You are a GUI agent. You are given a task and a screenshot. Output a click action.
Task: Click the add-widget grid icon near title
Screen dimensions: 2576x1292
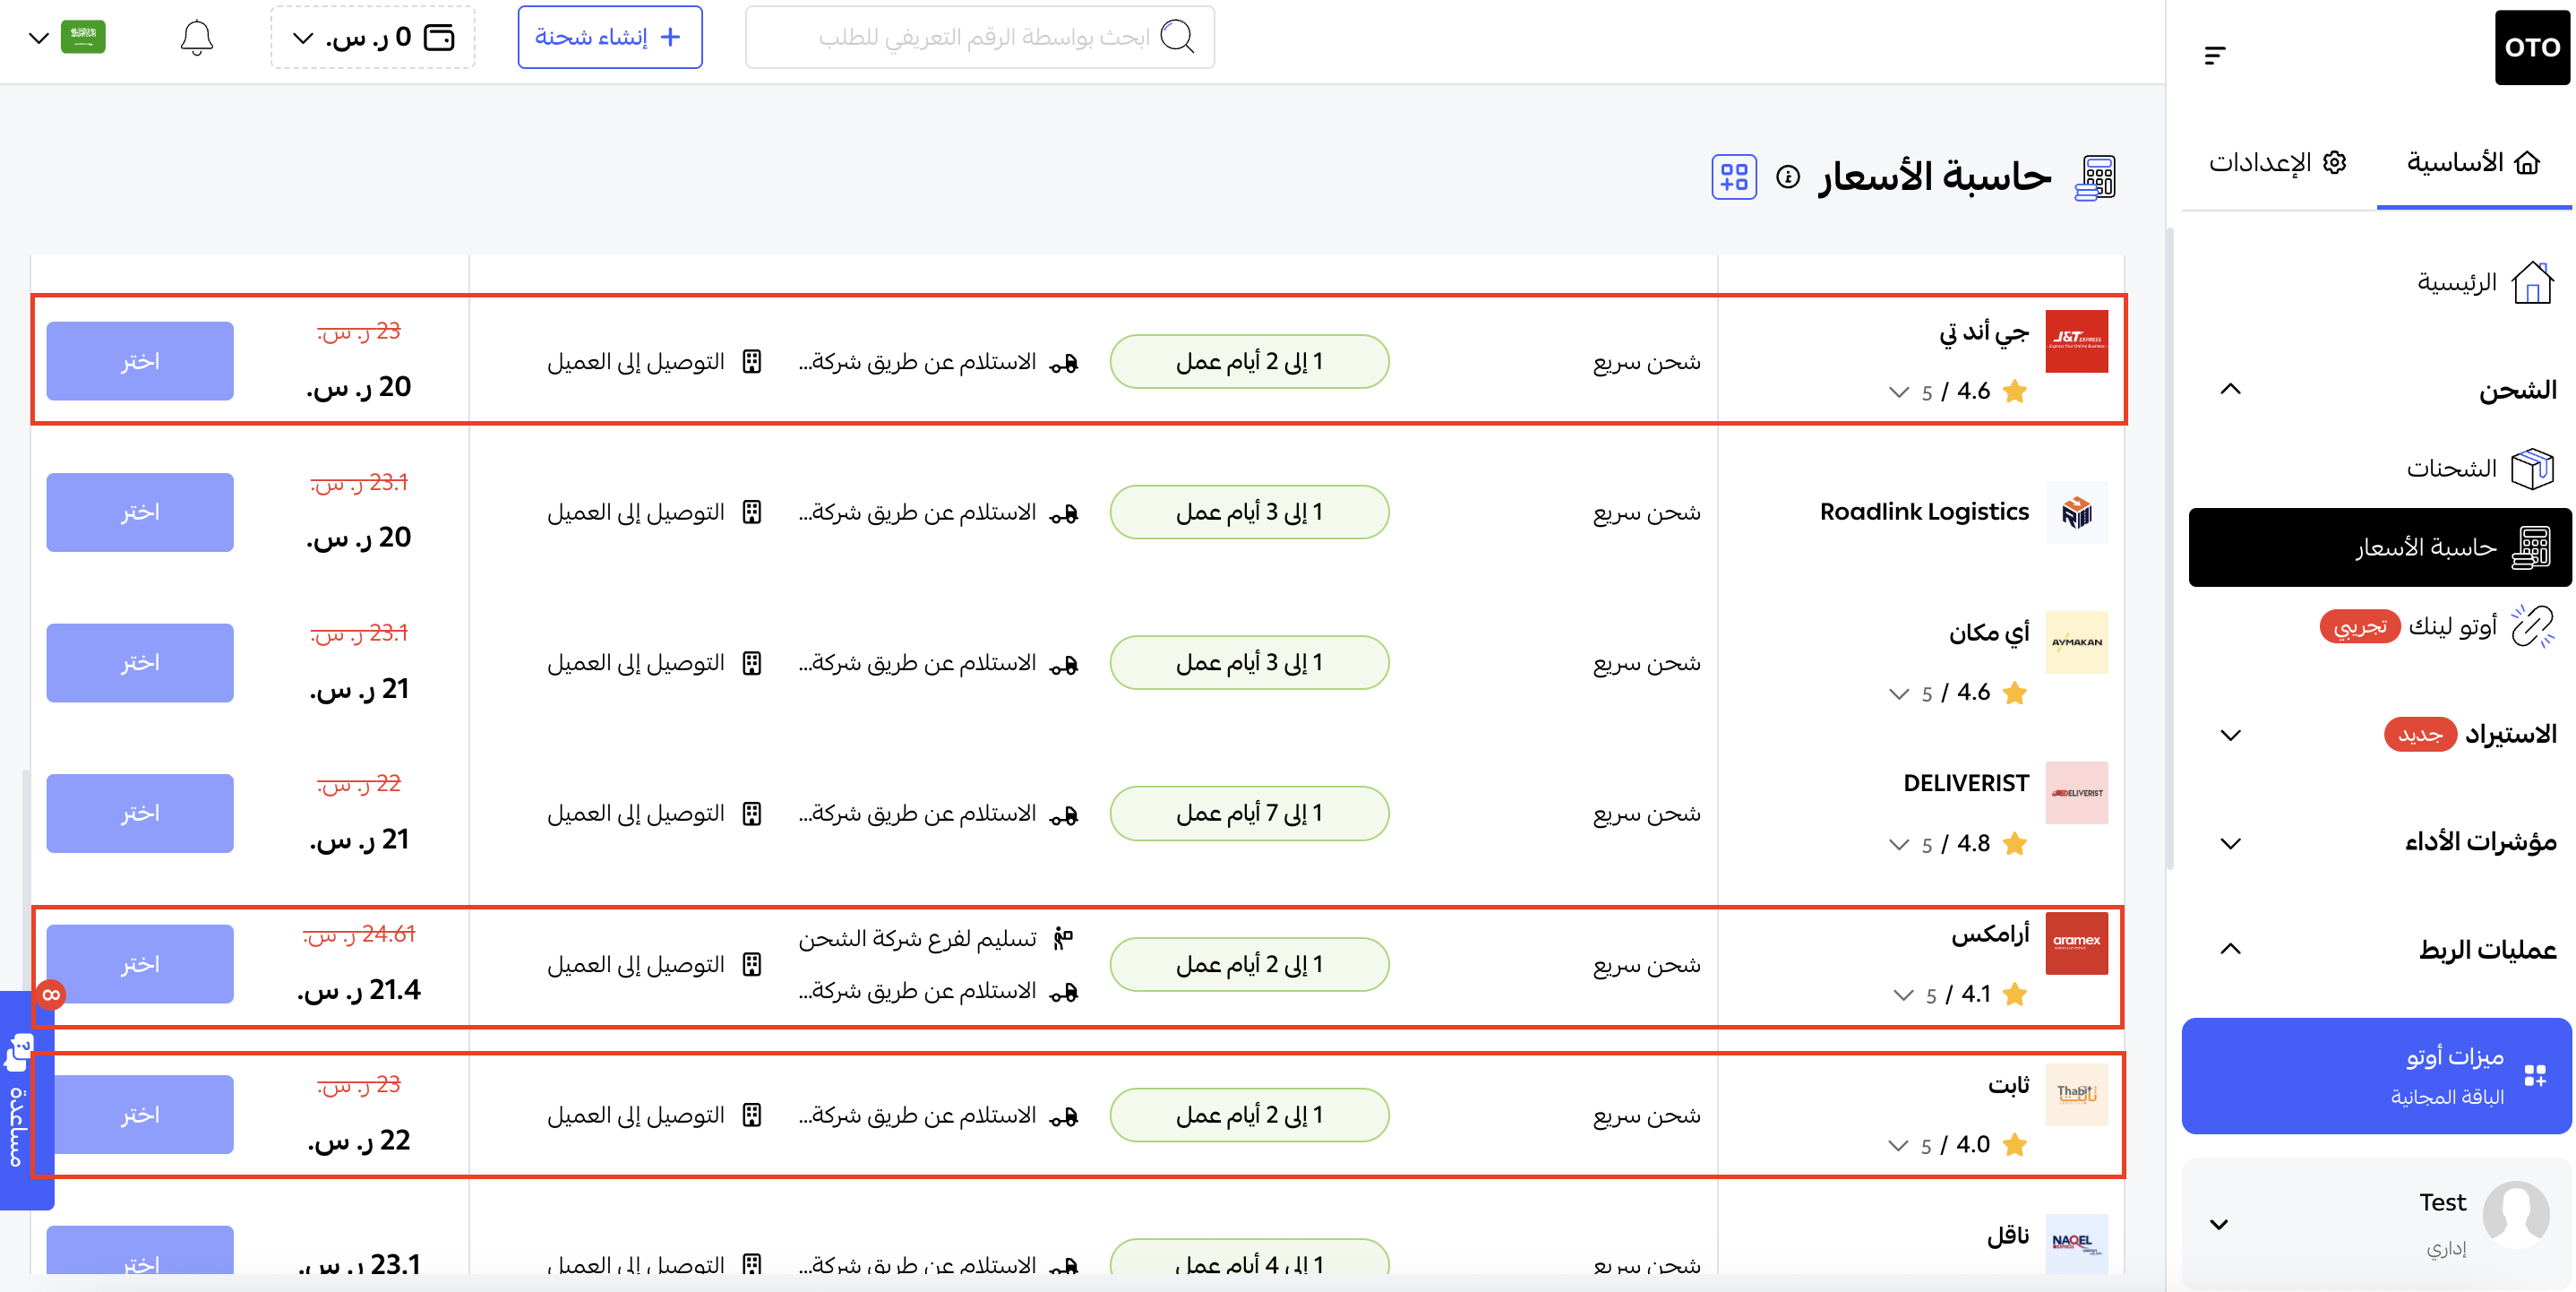(1734, 177)
